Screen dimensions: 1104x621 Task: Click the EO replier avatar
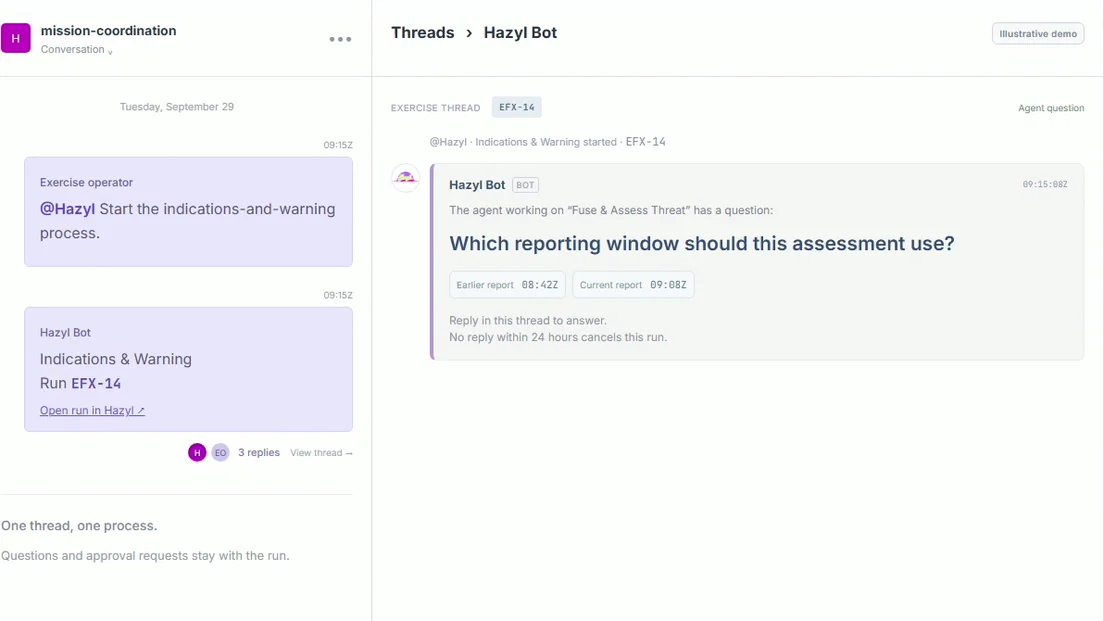pos(220,453)
